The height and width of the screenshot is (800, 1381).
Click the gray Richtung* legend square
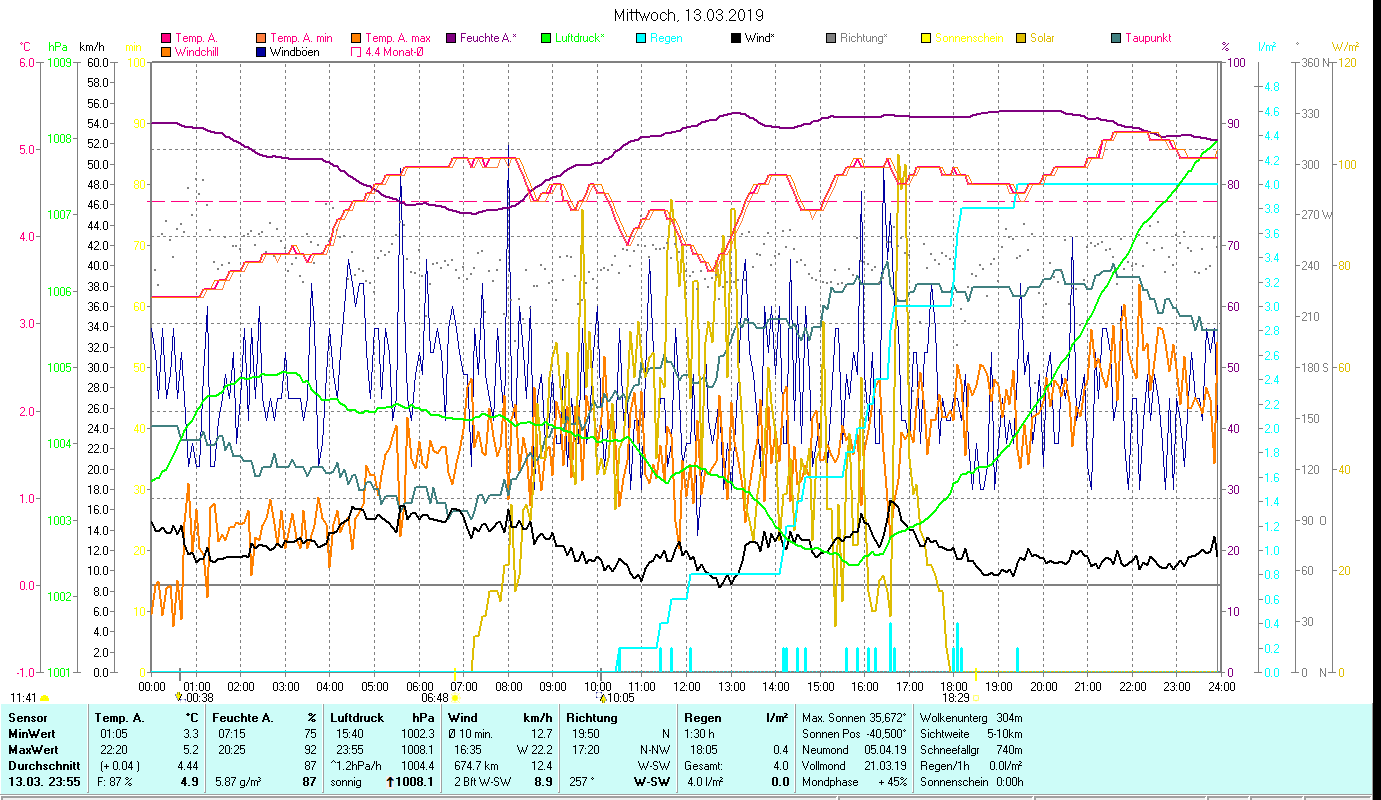point(830,38)
